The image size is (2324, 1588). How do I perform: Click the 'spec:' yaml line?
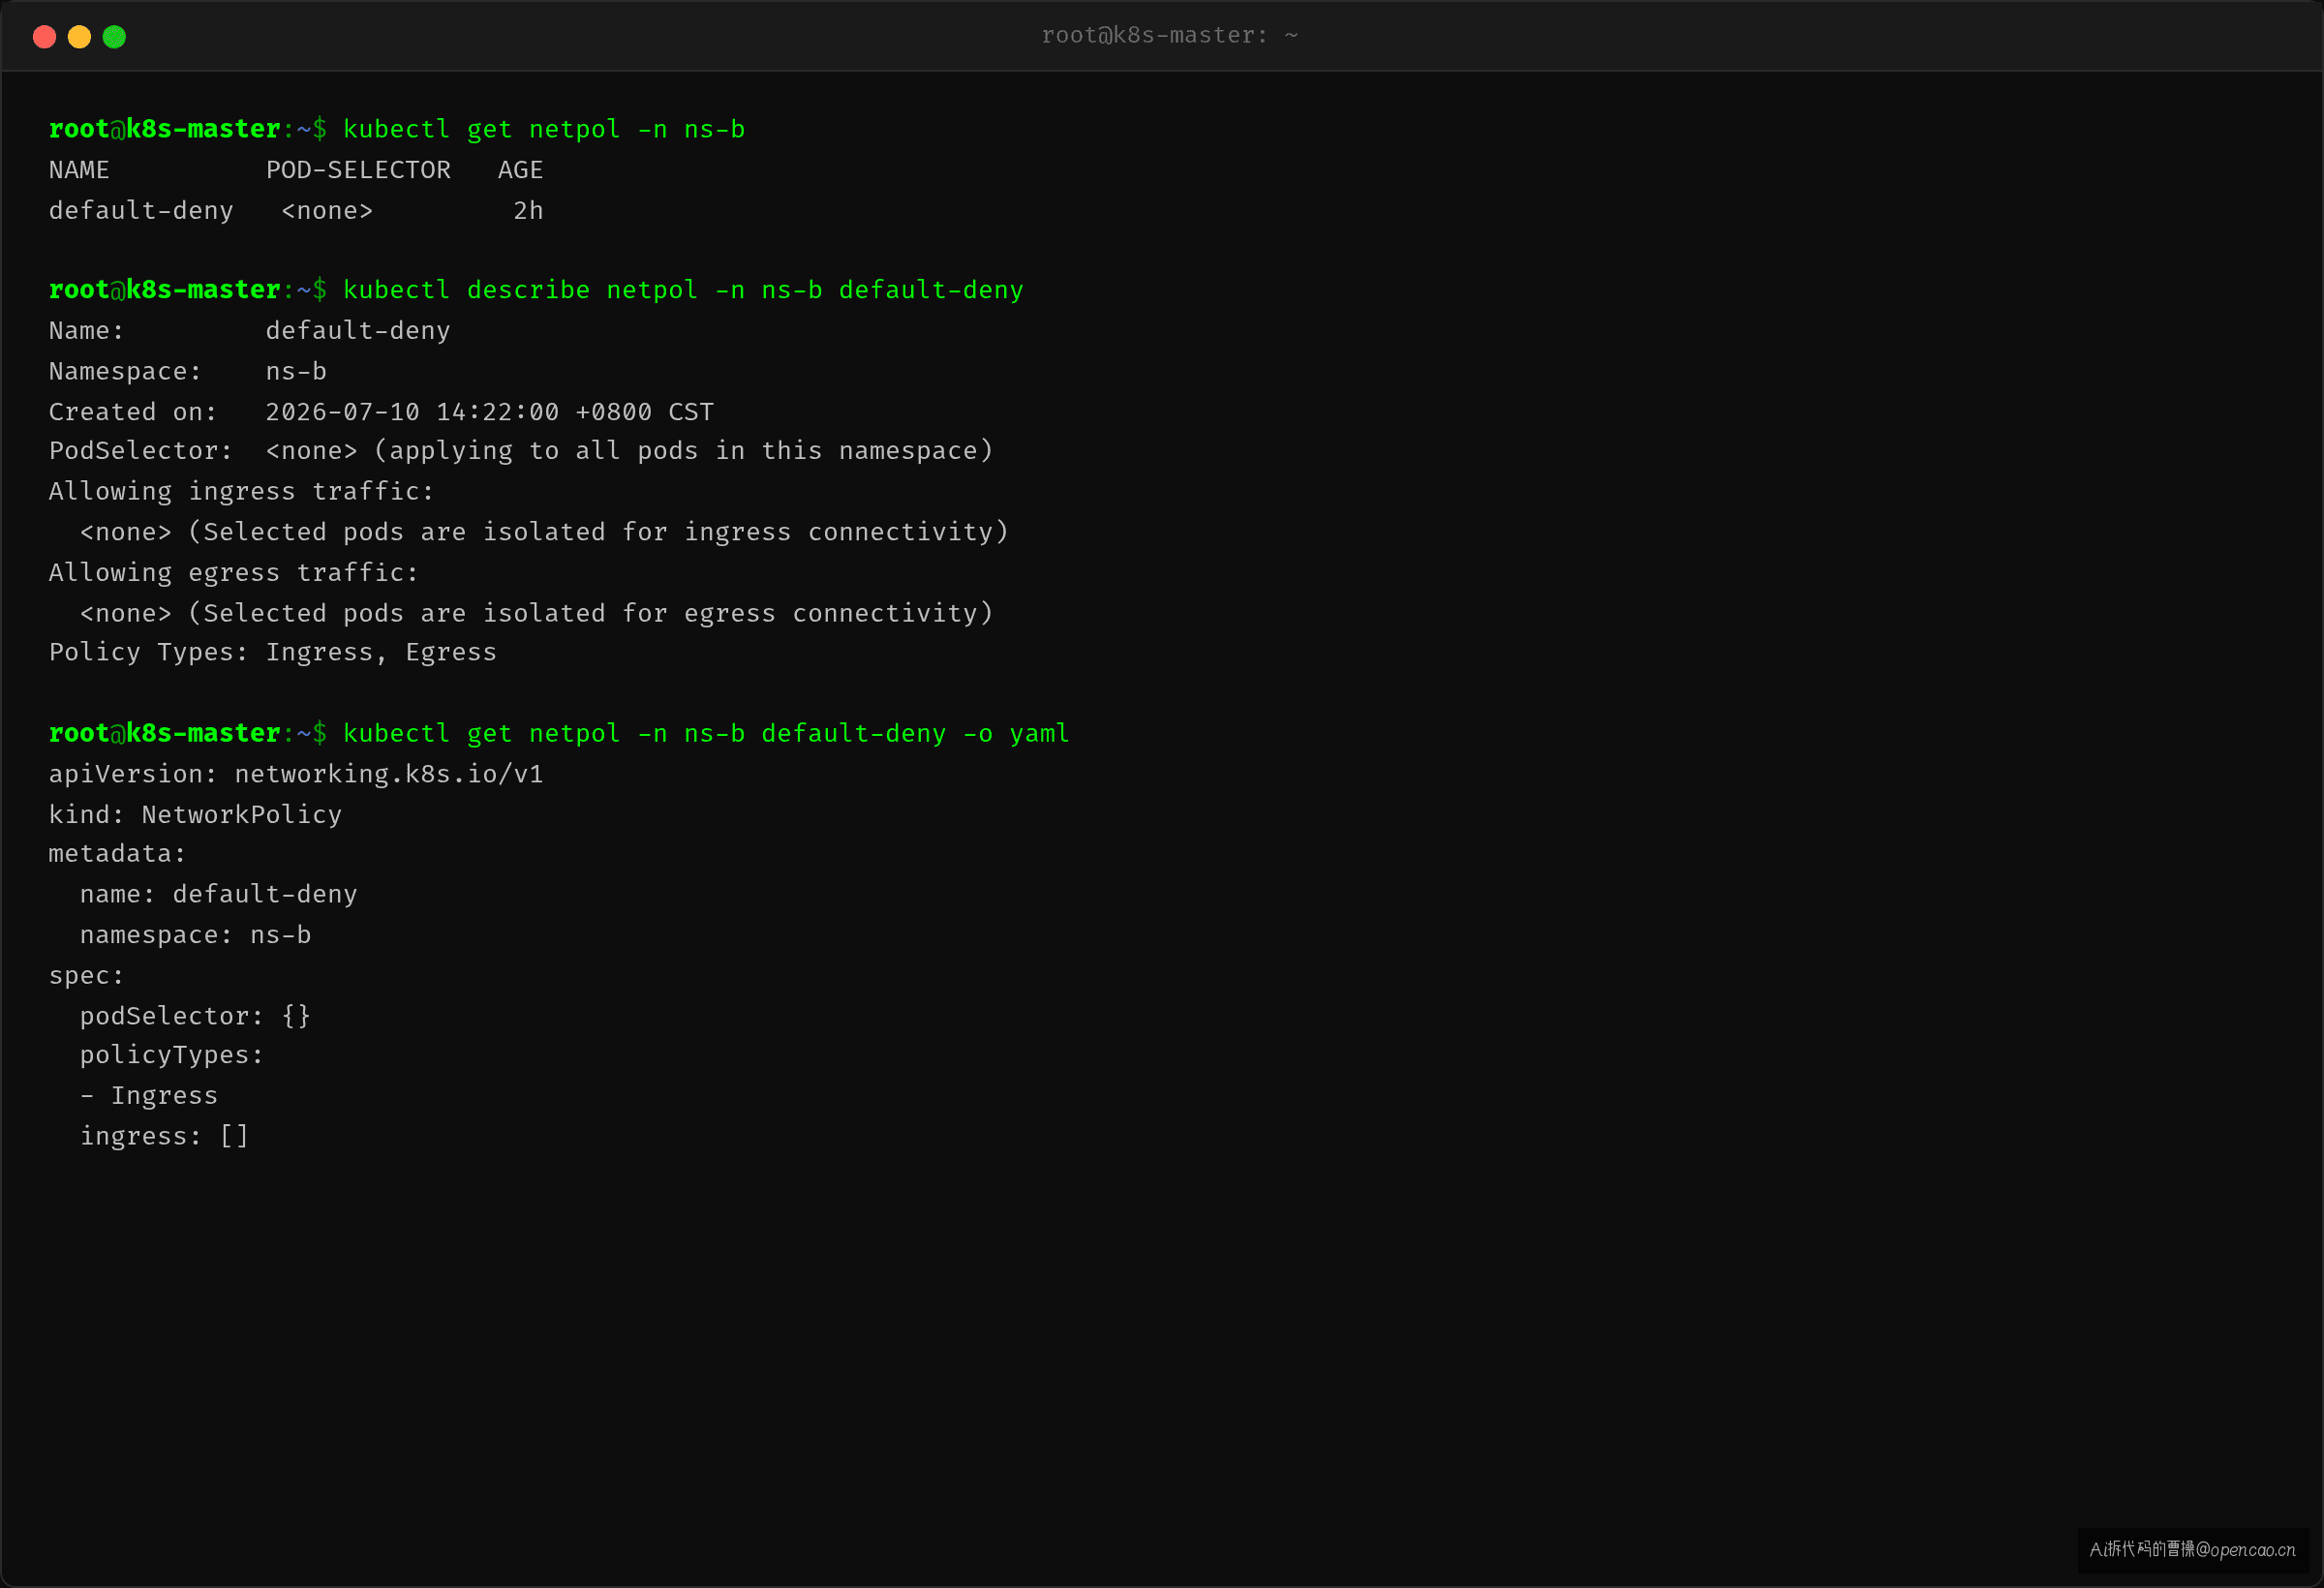[86, 976]
